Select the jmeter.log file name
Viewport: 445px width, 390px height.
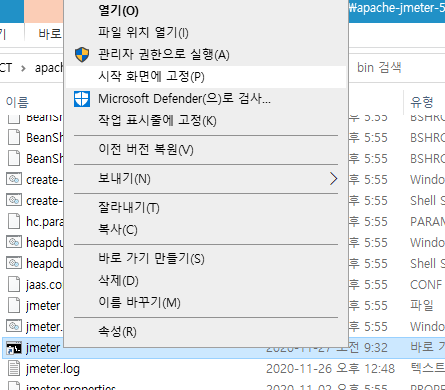53,369
